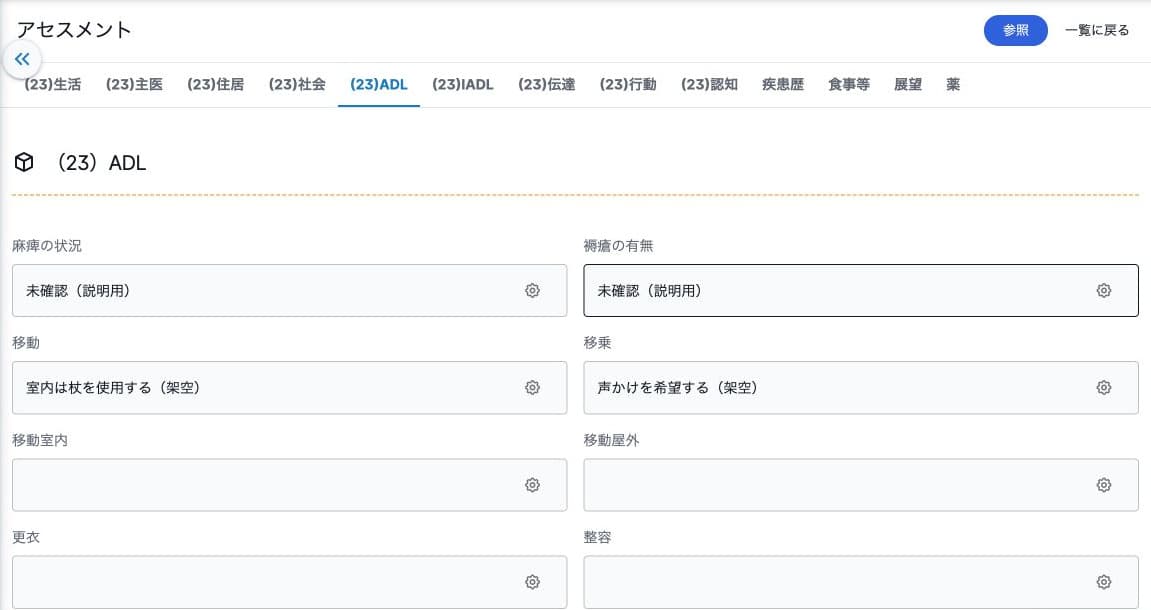The height and width of the screenshot is (610, 1151).
Task: Open settings gear for 麻痺の状況 field
Action: pos(532,291)
